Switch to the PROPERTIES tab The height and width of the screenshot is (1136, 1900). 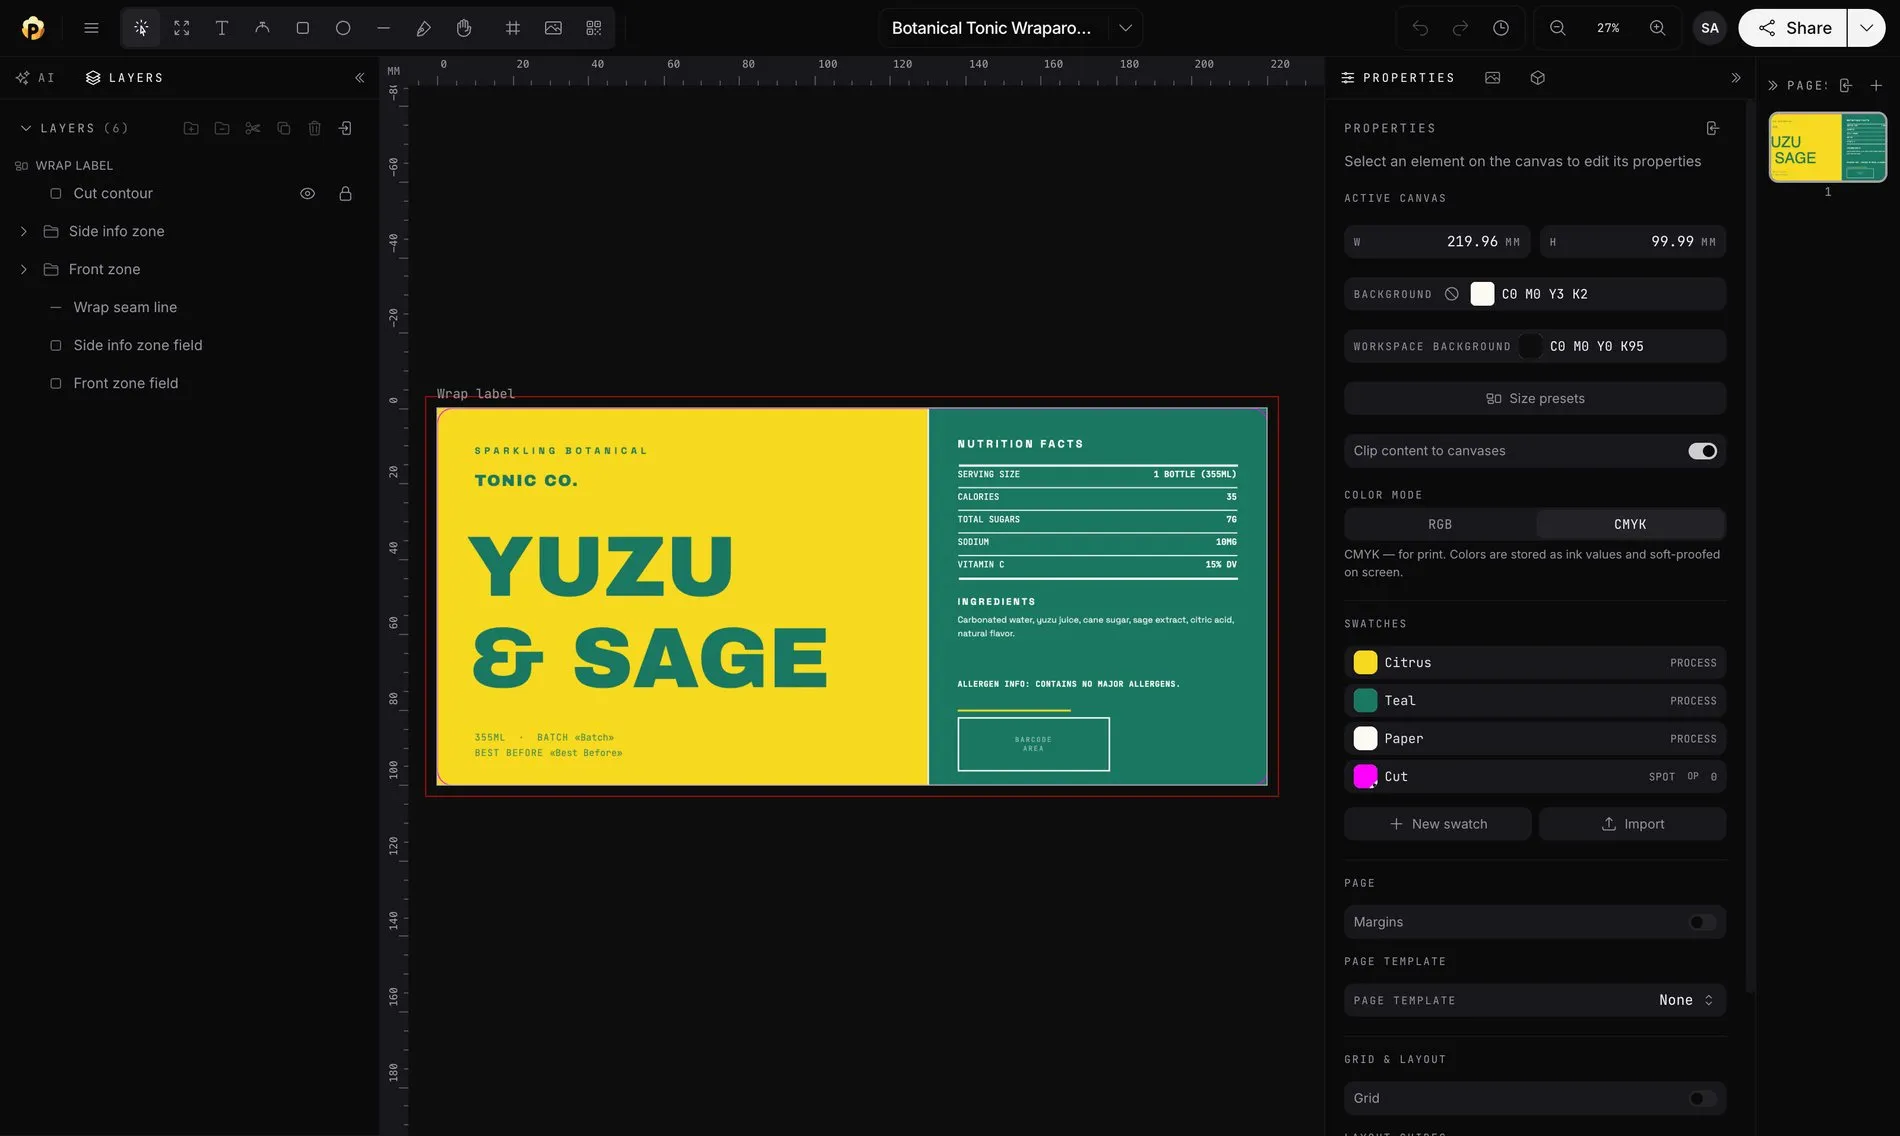coord(1398,78)
